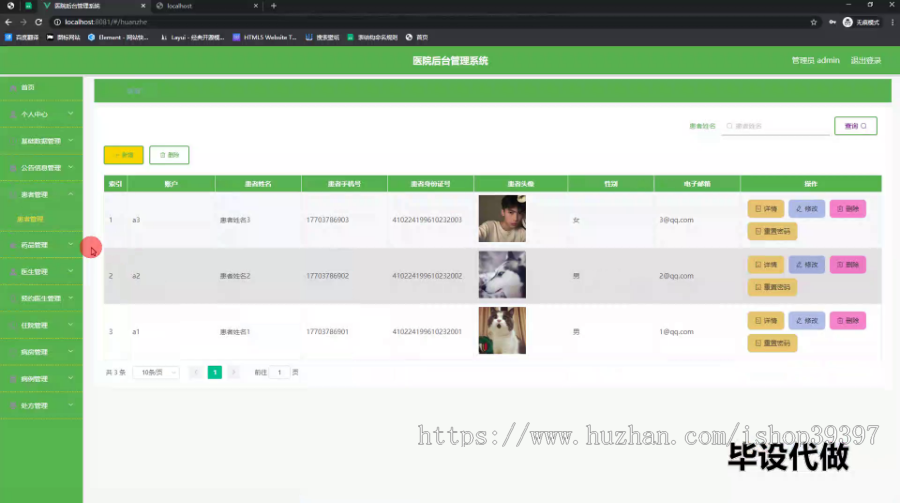Click the batch 删除 button above table
Image resolution: width=900 pixels, height=503 pixels.
(x=169, y=155)
